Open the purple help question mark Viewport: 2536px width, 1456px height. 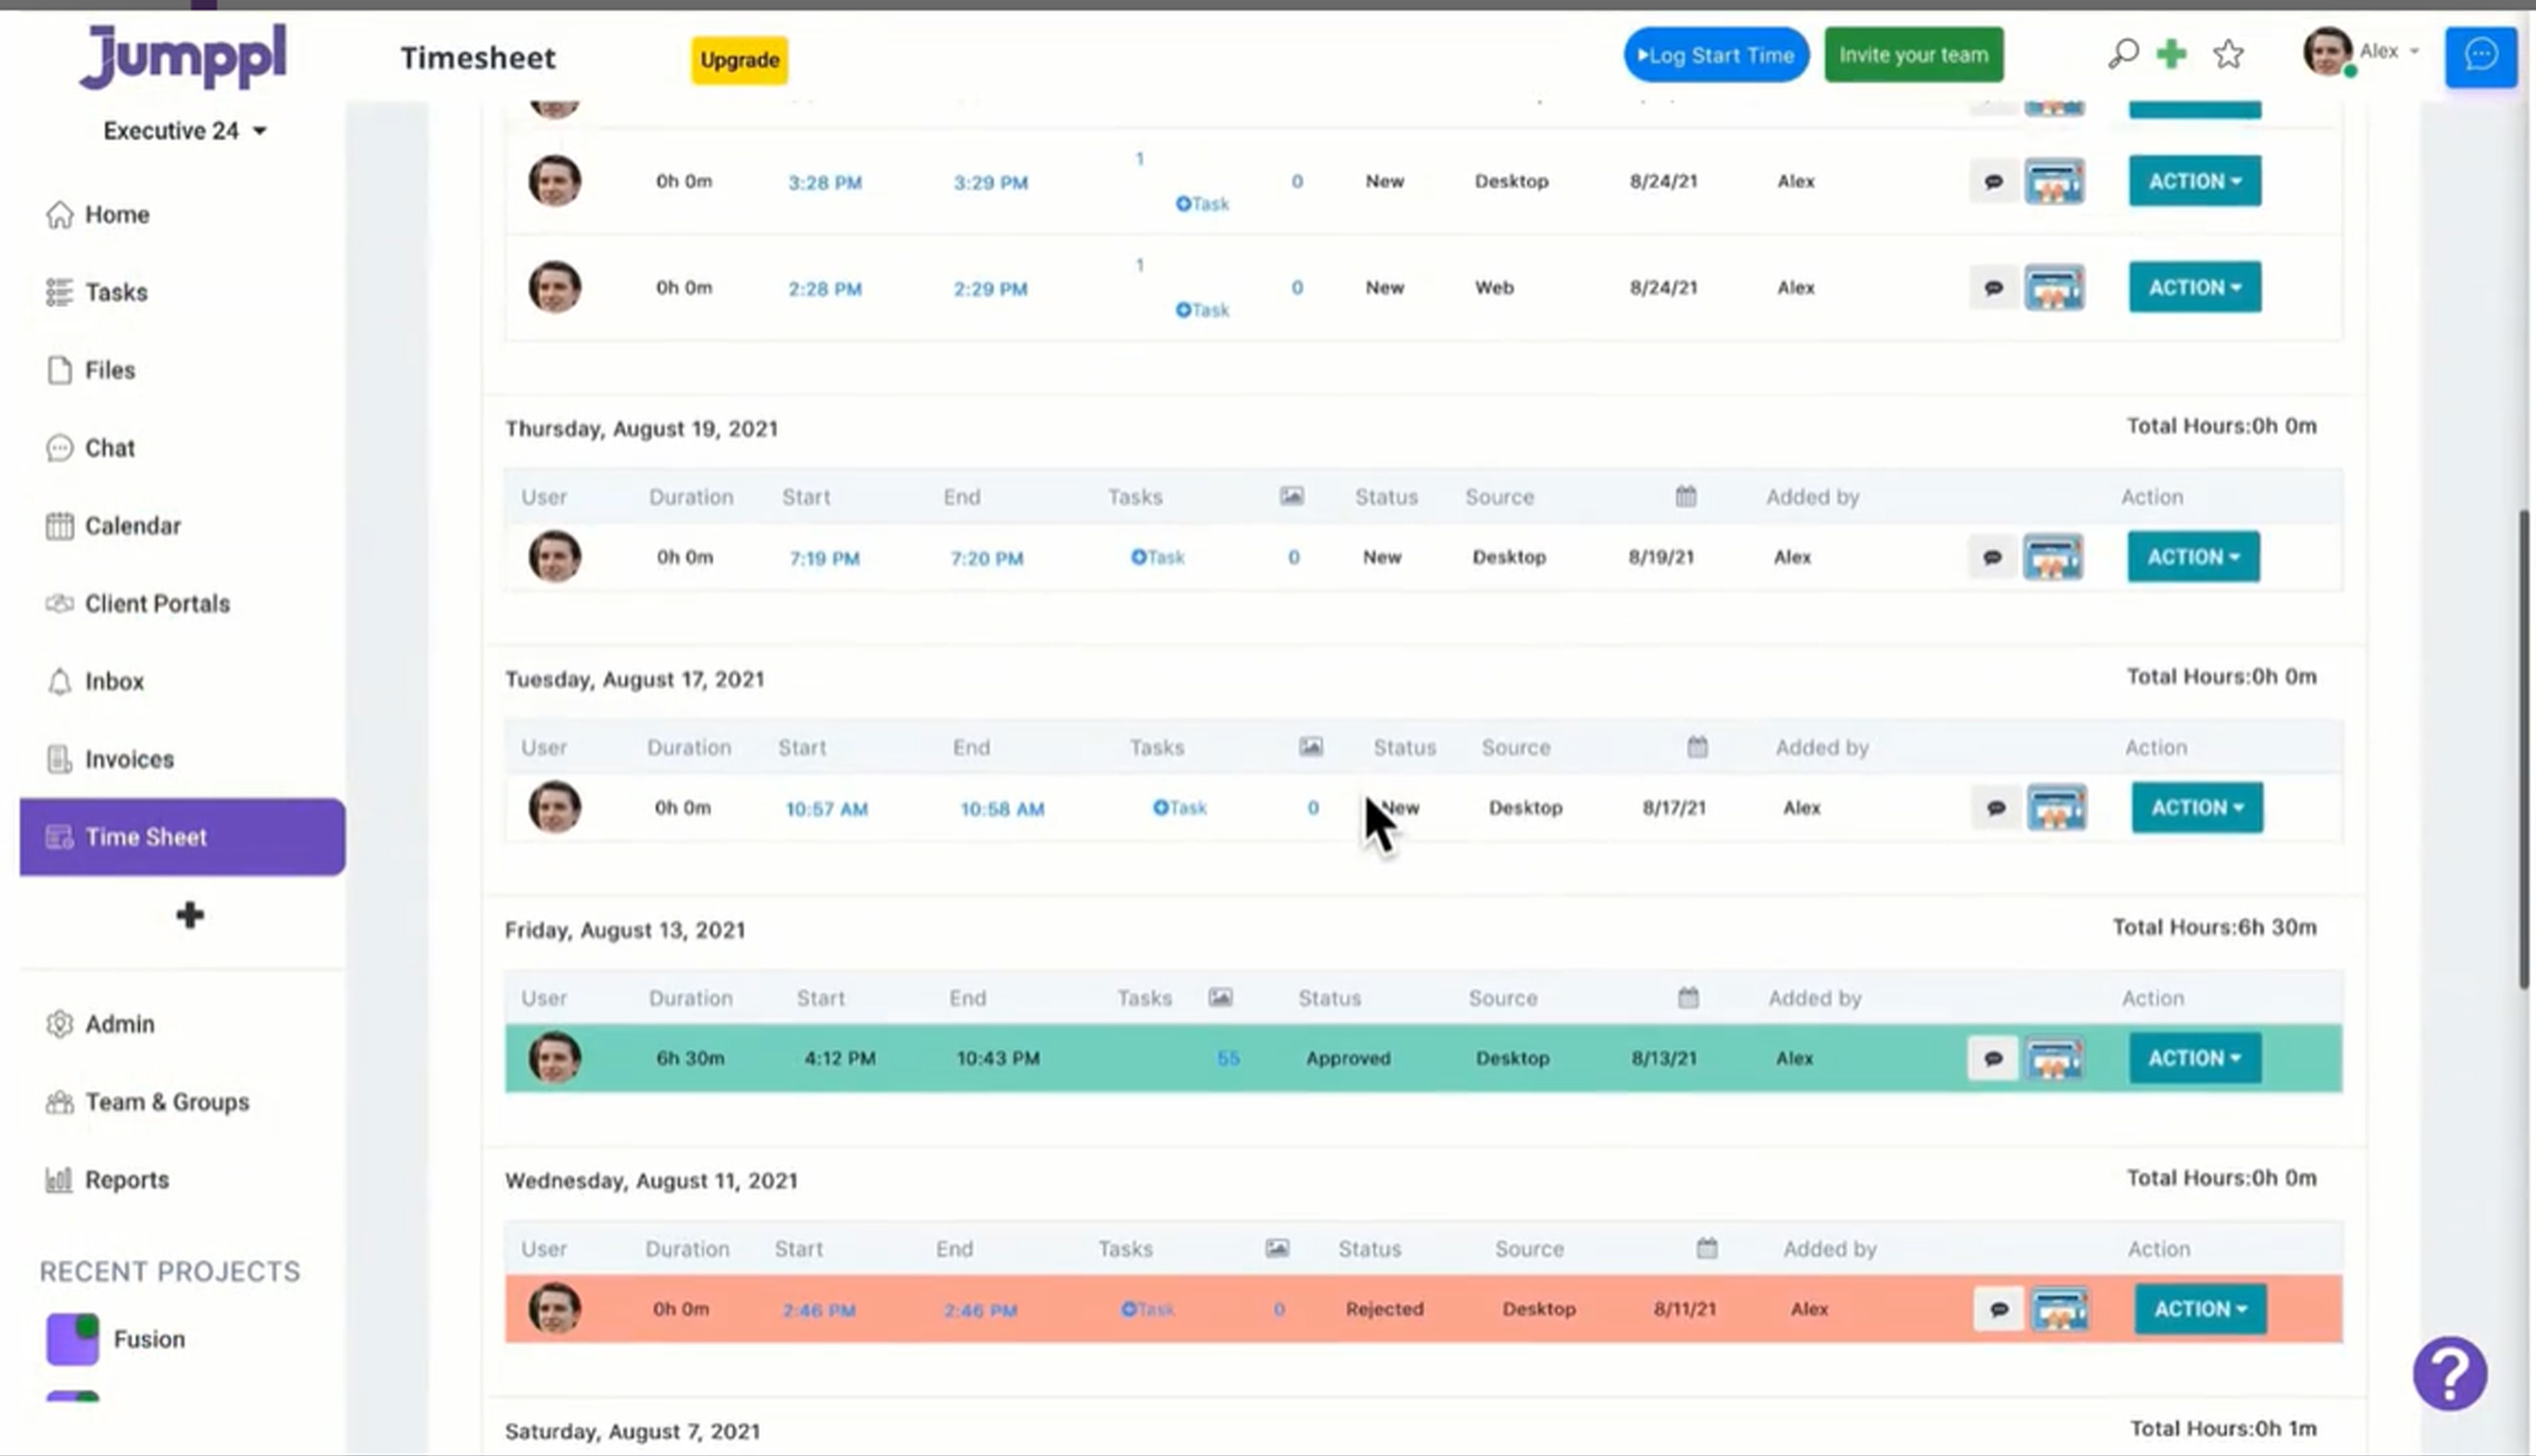pos(2450,1373)
